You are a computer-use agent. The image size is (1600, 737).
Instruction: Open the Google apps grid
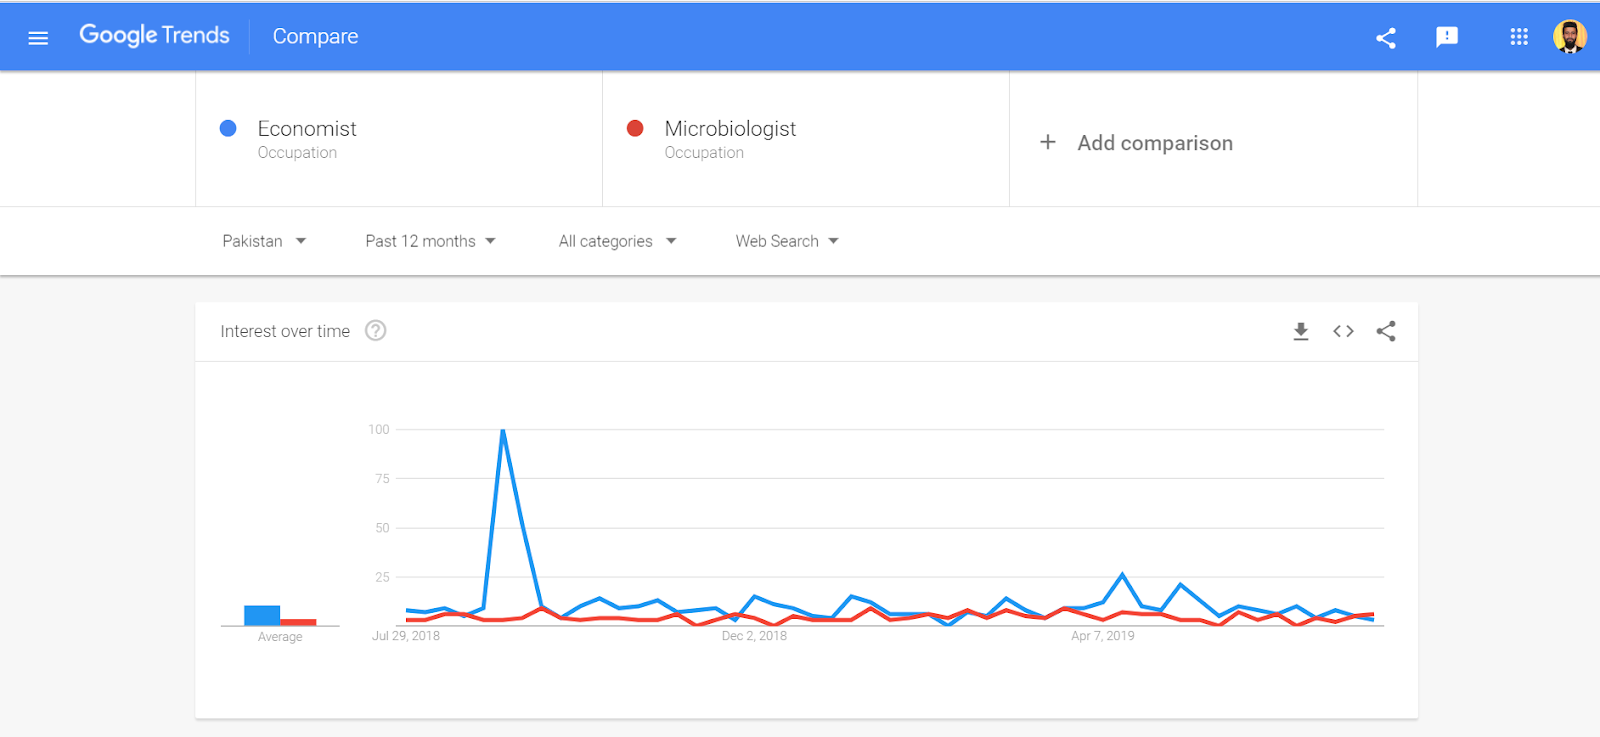[1518, 37]
